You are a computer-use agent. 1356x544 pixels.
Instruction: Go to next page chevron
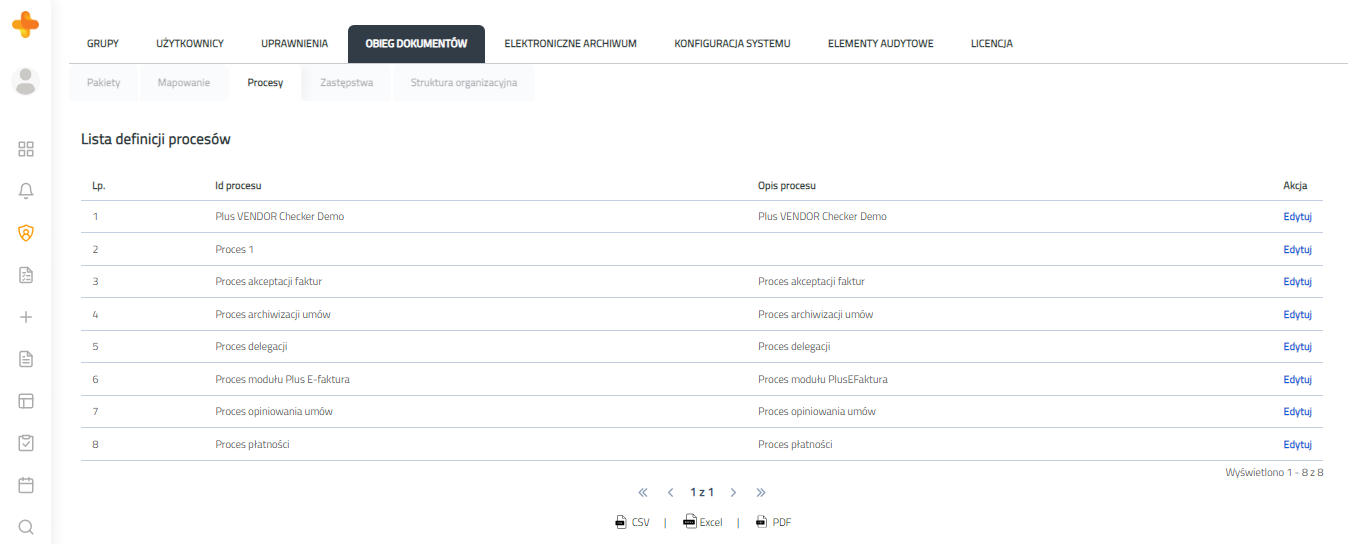[733, 492]
